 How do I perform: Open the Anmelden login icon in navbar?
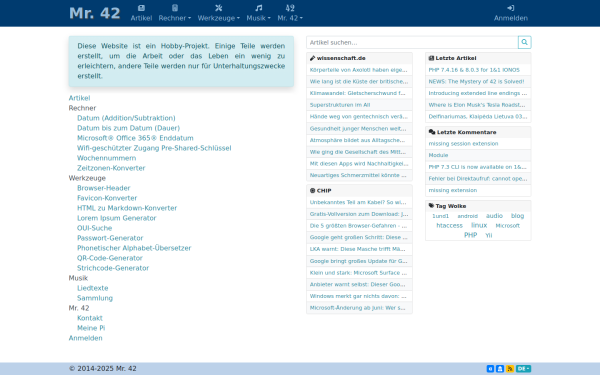pos(510,13)
